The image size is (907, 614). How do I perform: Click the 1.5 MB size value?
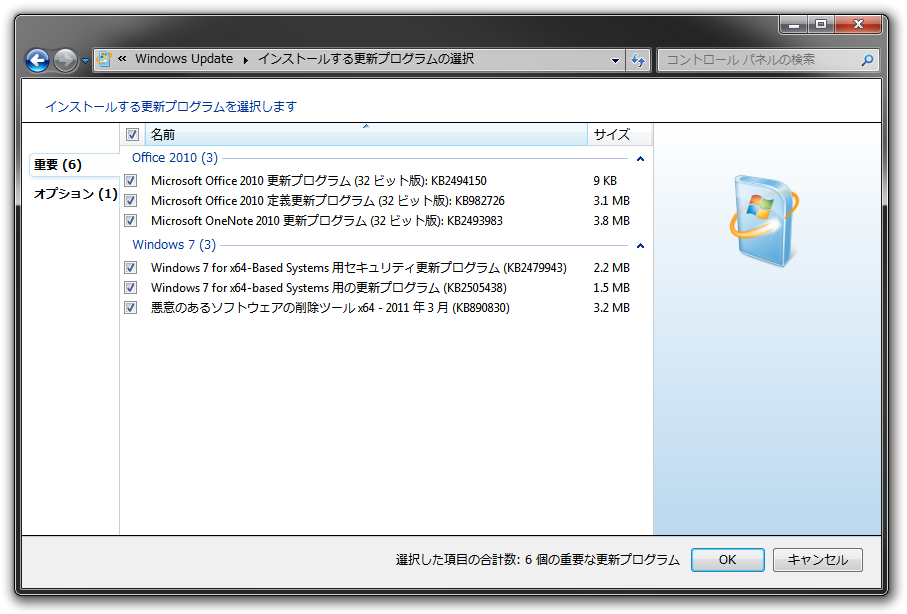coord(611,288)
